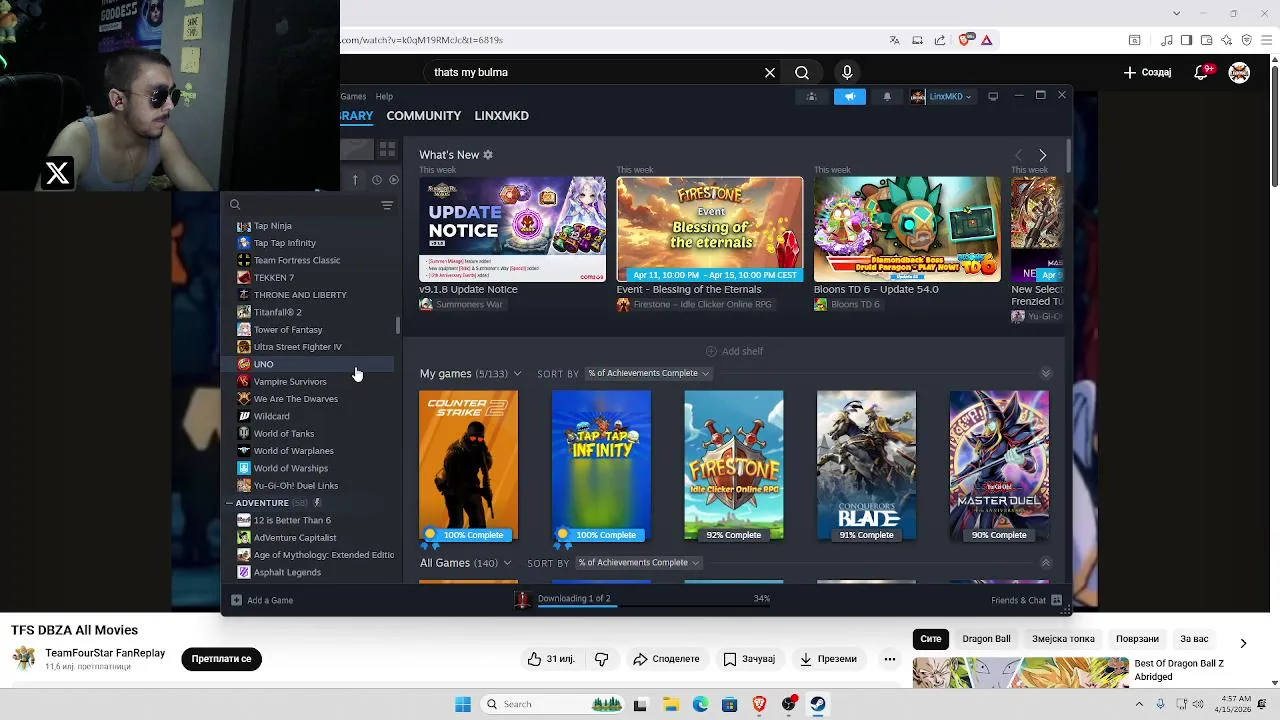This screenshot has width=1280, height=720.
Task: Show next What's New items with right arrow
Action: [x=1043, y=155]
